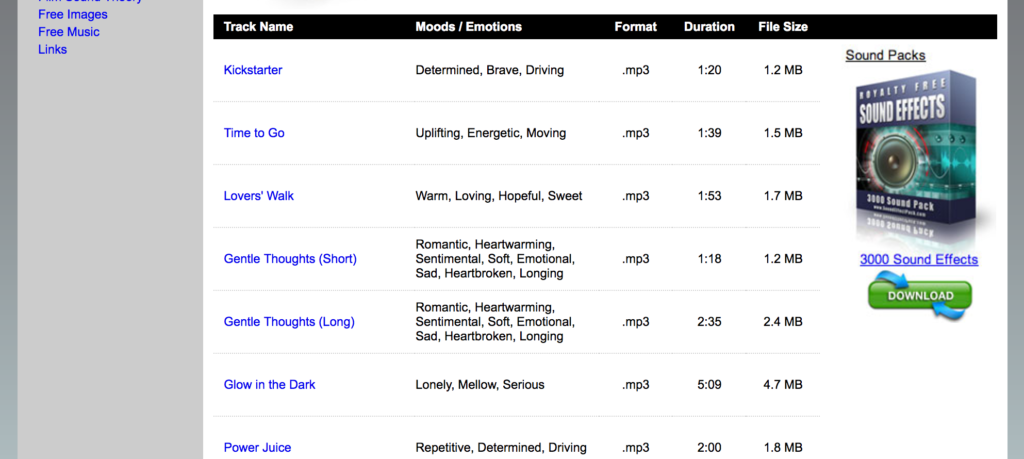Click the 1:39 duration value

[x=709, y=133]
